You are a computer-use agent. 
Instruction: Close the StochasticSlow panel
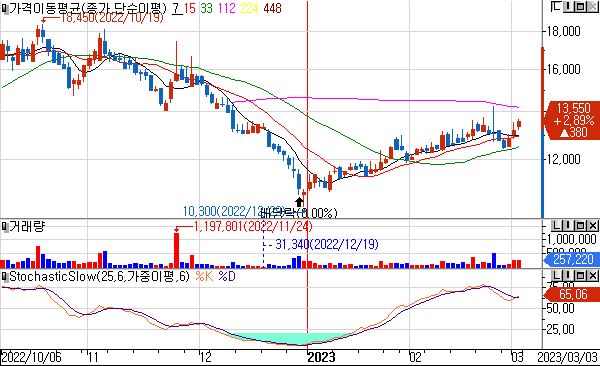click(x=592, y=275)
